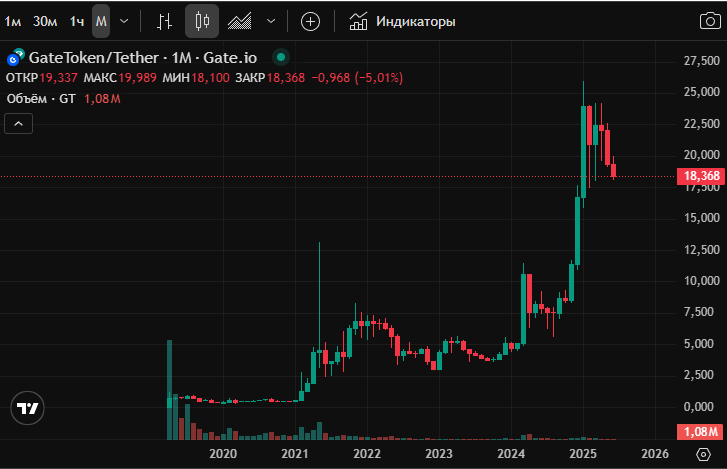This screenshot has height=469, width=727.
Task: Expand the chart style dropdown chevron
Action: [271, 21]
